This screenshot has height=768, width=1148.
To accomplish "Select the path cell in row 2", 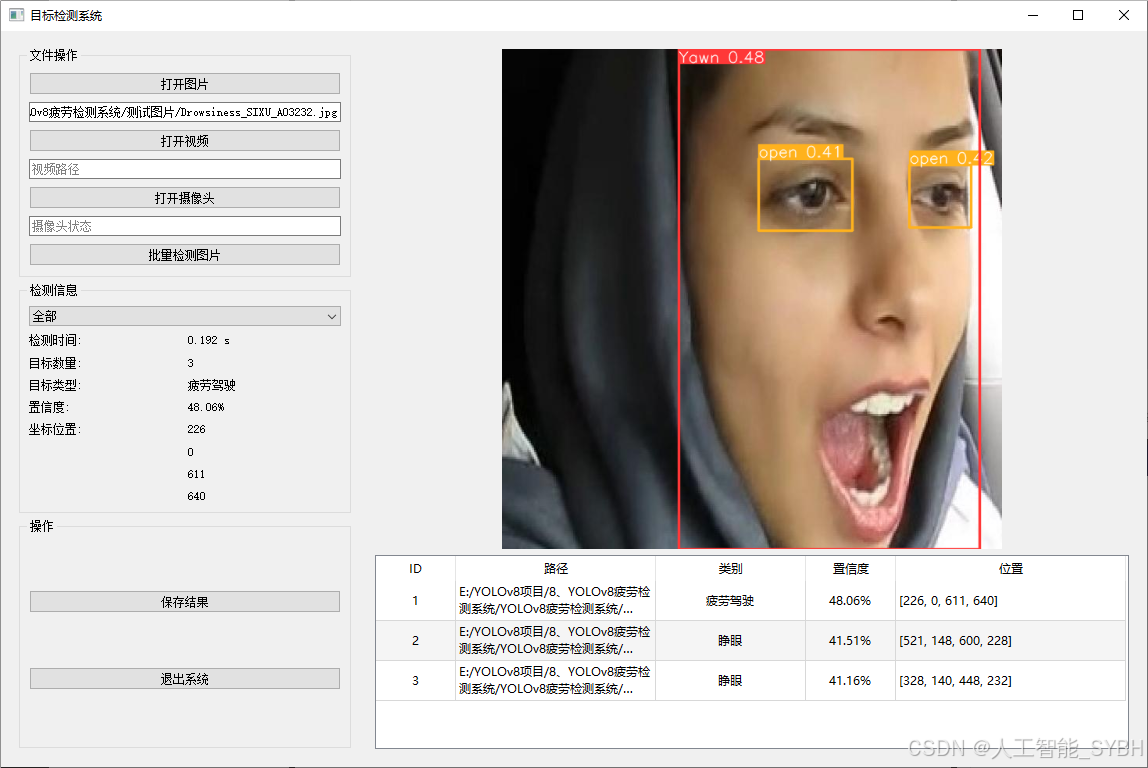I will [x=555, y=641].
